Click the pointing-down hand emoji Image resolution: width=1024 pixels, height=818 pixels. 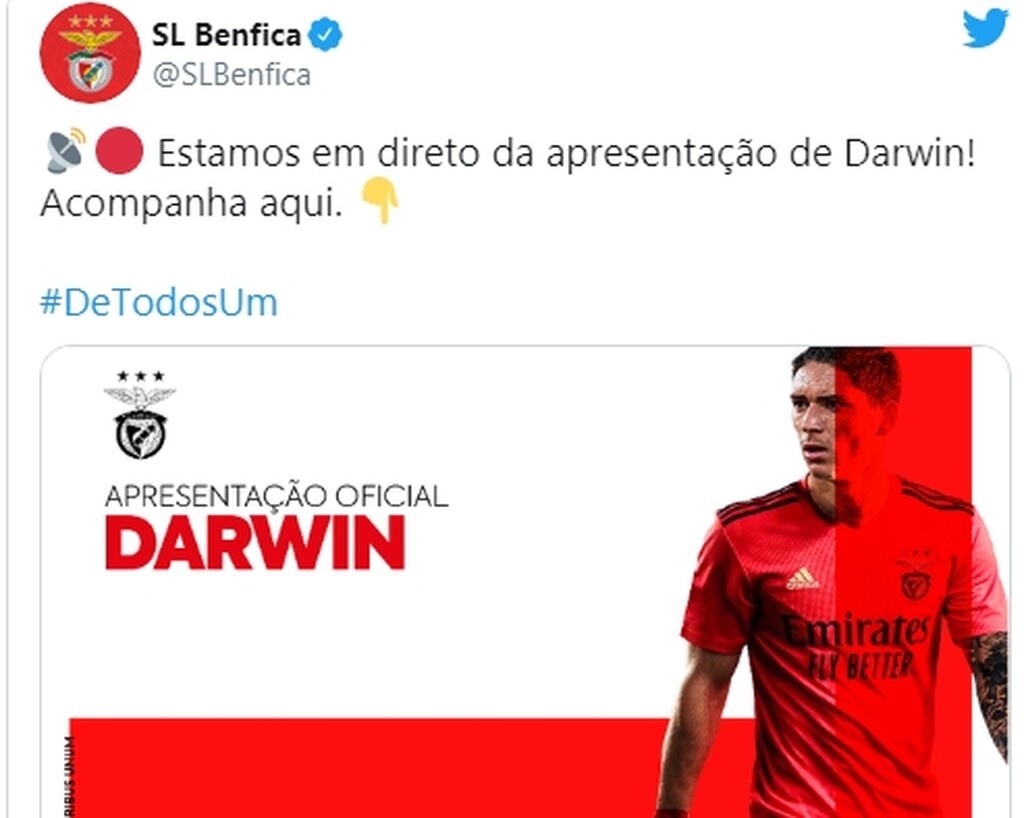(380, 200)
